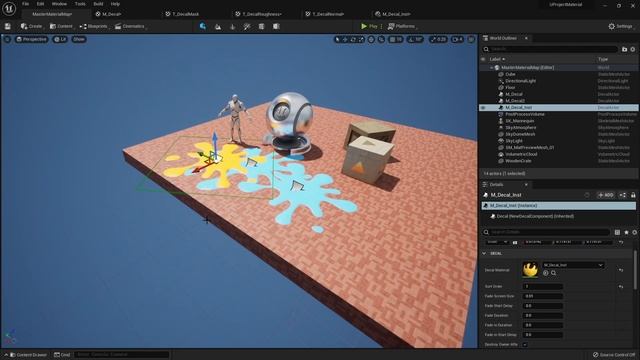Select DirectionalLight in the World Outliner
Viewport: 640px width, 360px height.
click(520, 81)
